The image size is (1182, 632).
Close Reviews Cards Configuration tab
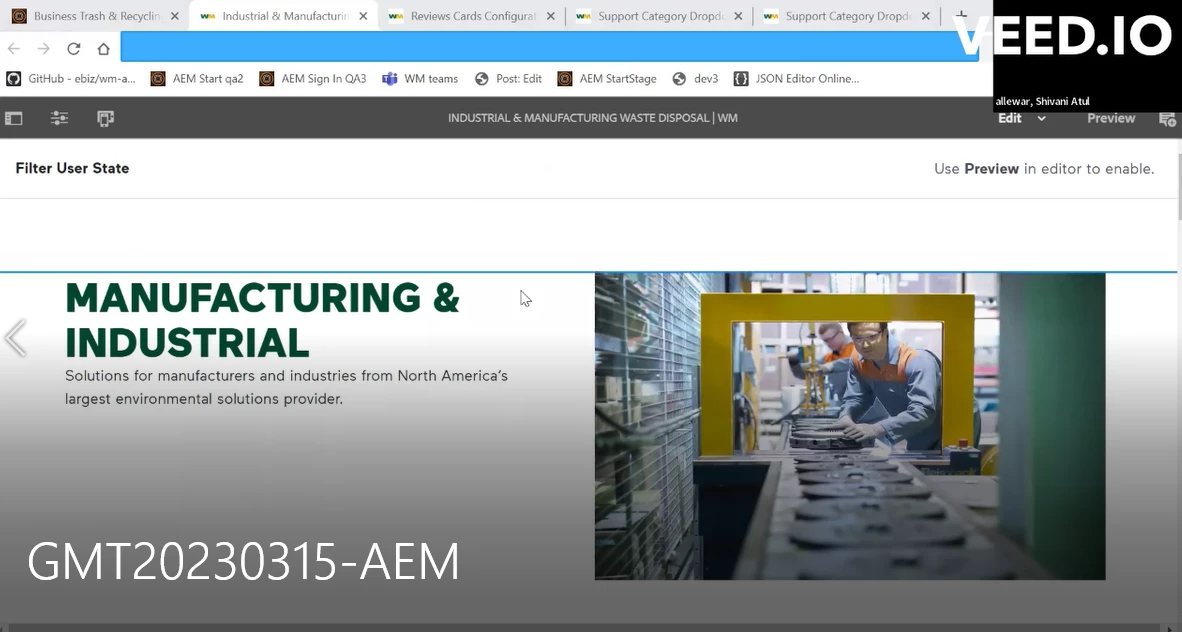(550, 16)
